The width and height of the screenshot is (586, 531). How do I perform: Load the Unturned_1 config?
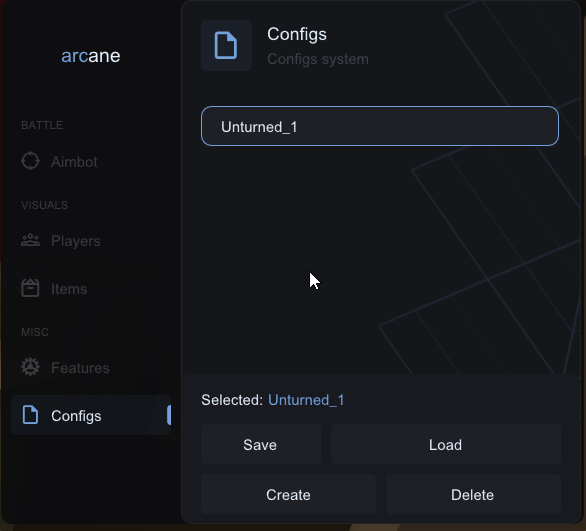pos(446,444)
